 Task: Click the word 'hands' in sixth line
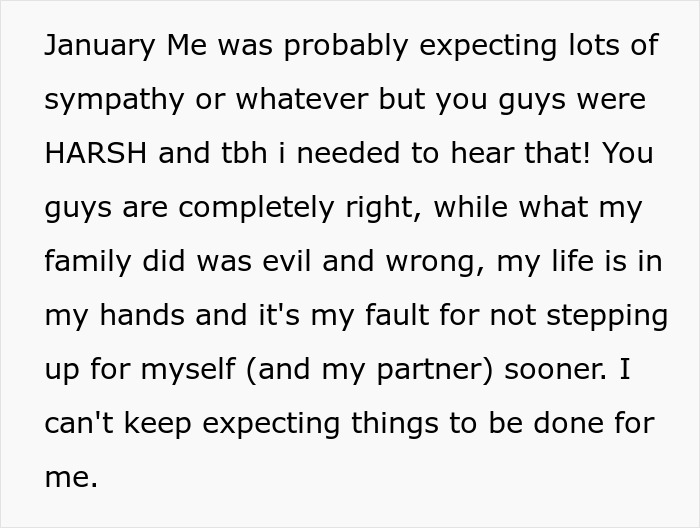142,315
